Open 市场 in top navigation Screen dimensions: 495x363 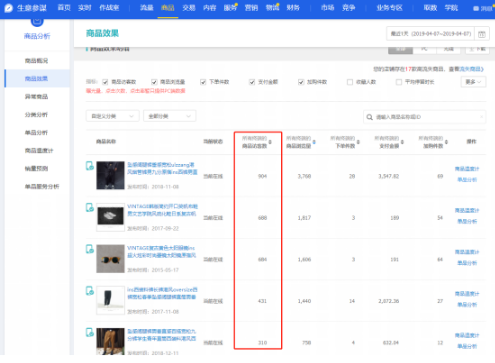pyautogui.click(x=328, y=8)
